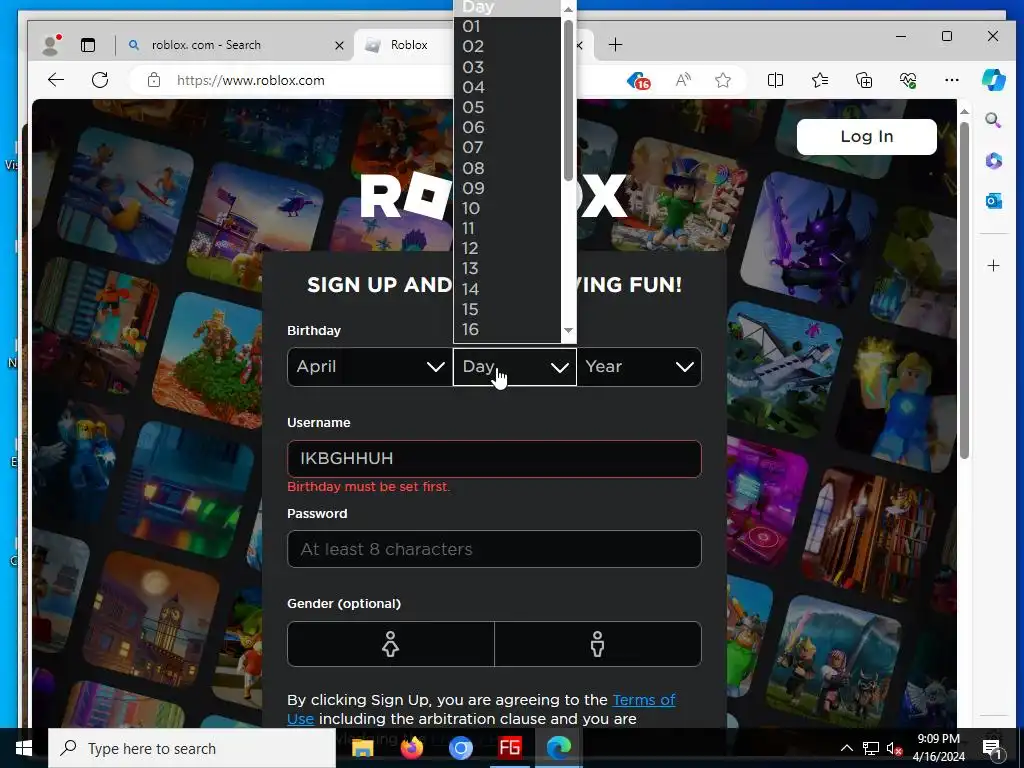
Task: Open the Favorites list icon
Action: (820, 80)
